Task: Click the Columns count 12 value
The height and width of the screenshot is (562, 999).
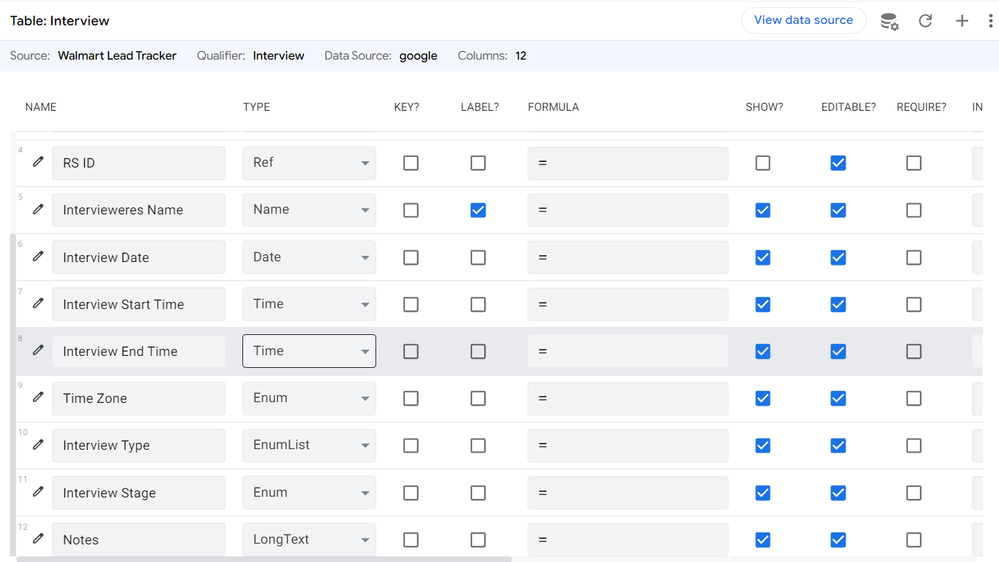Action: (x=521, y=55)
